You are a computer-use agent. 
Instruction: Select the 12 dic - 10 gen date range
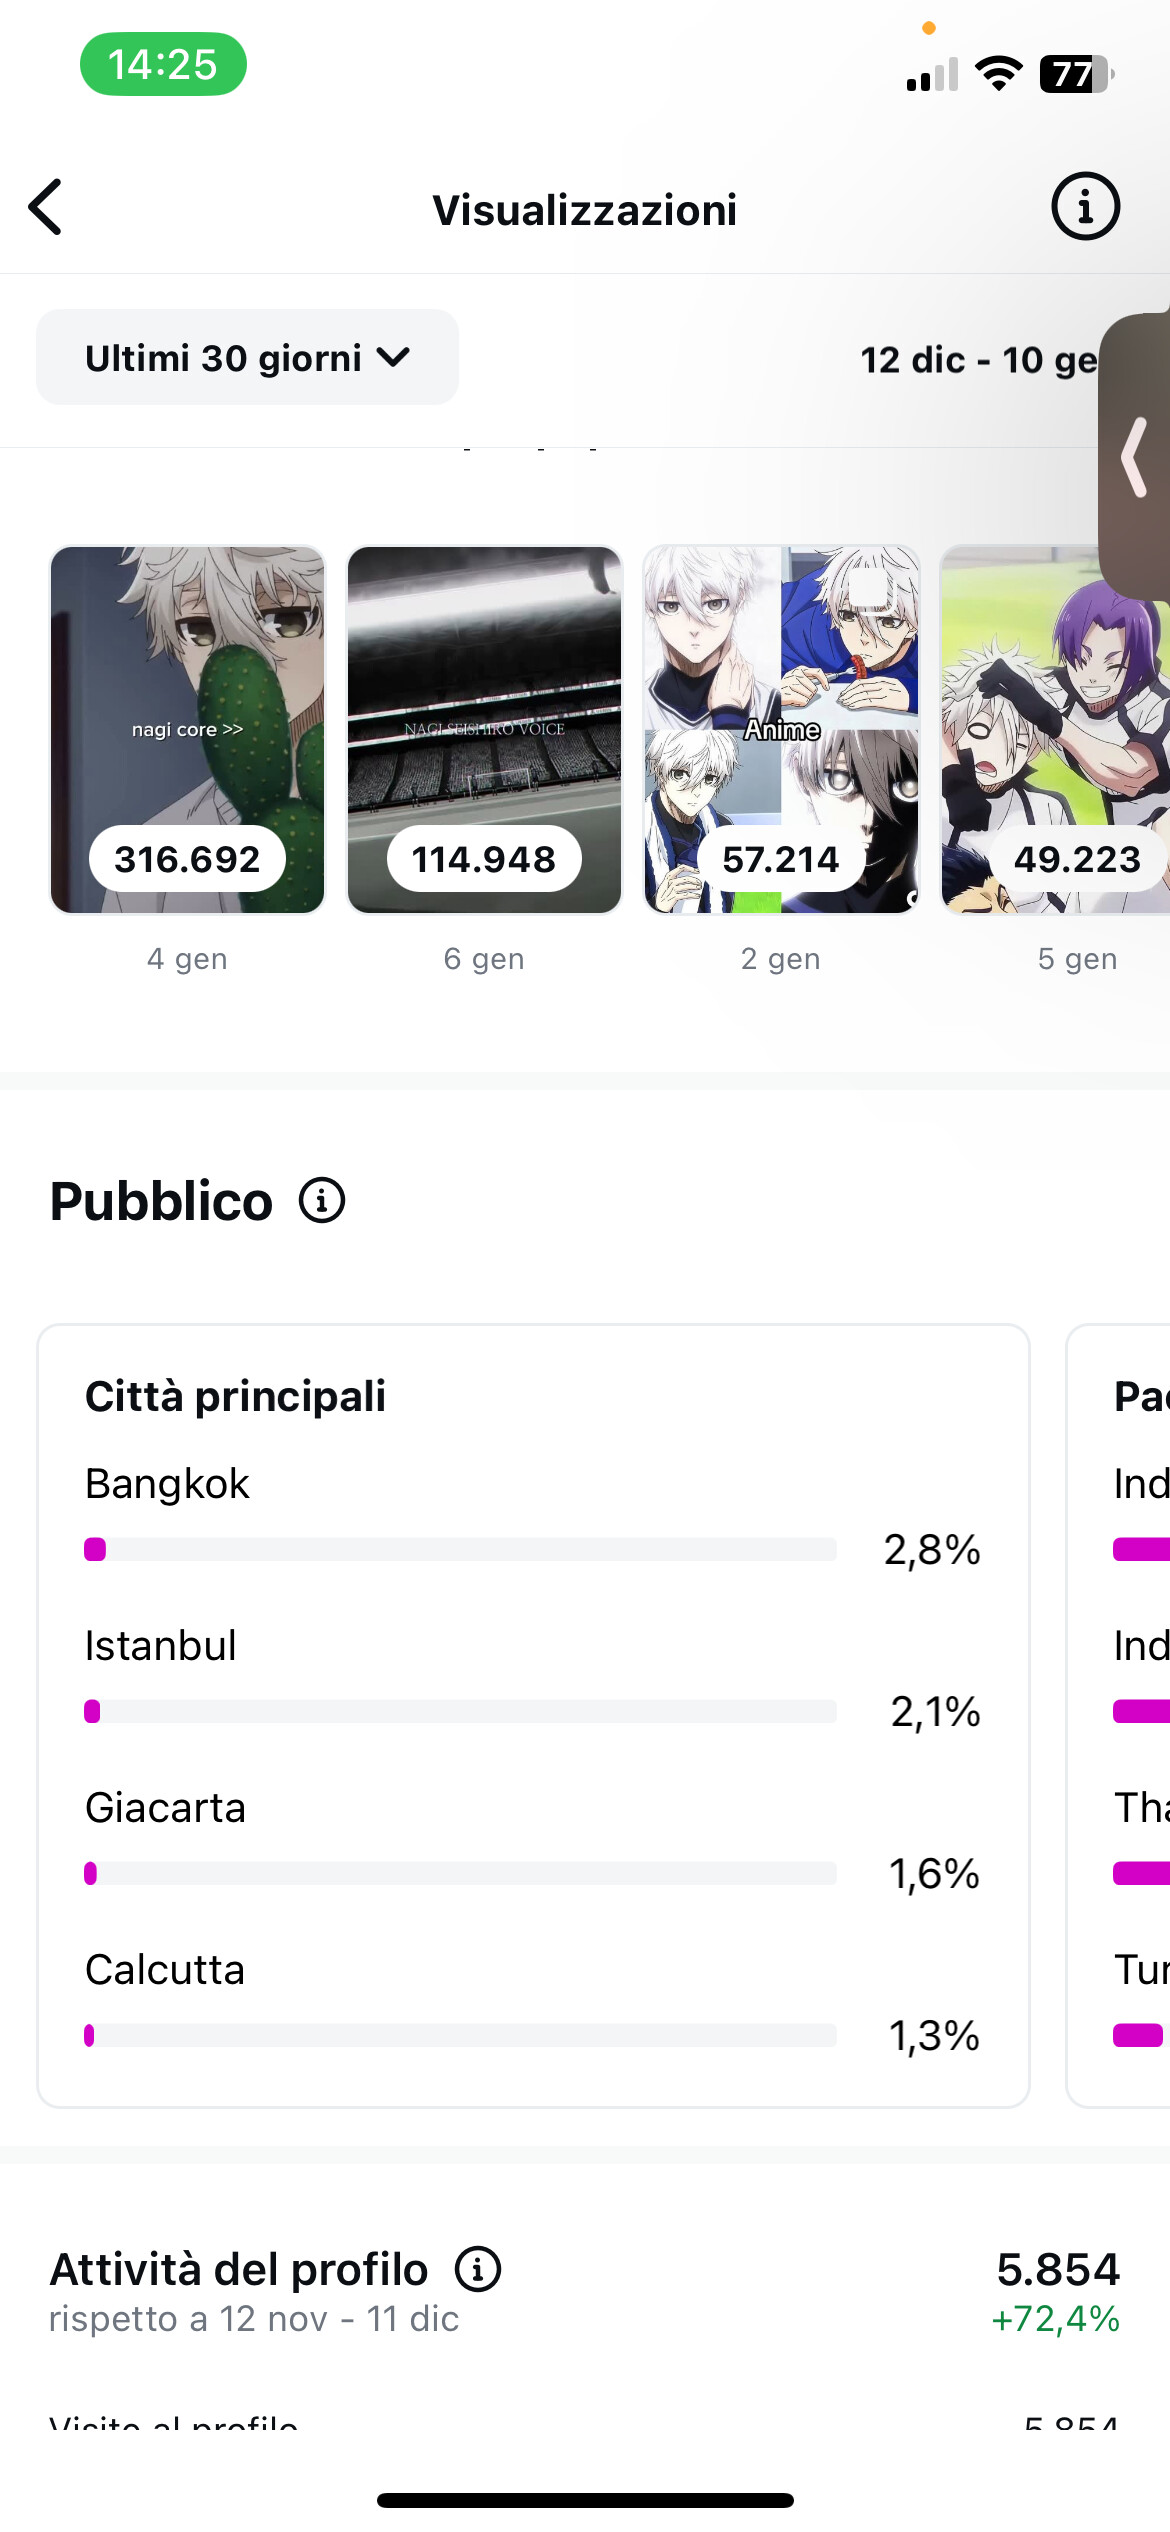[978, 360]
